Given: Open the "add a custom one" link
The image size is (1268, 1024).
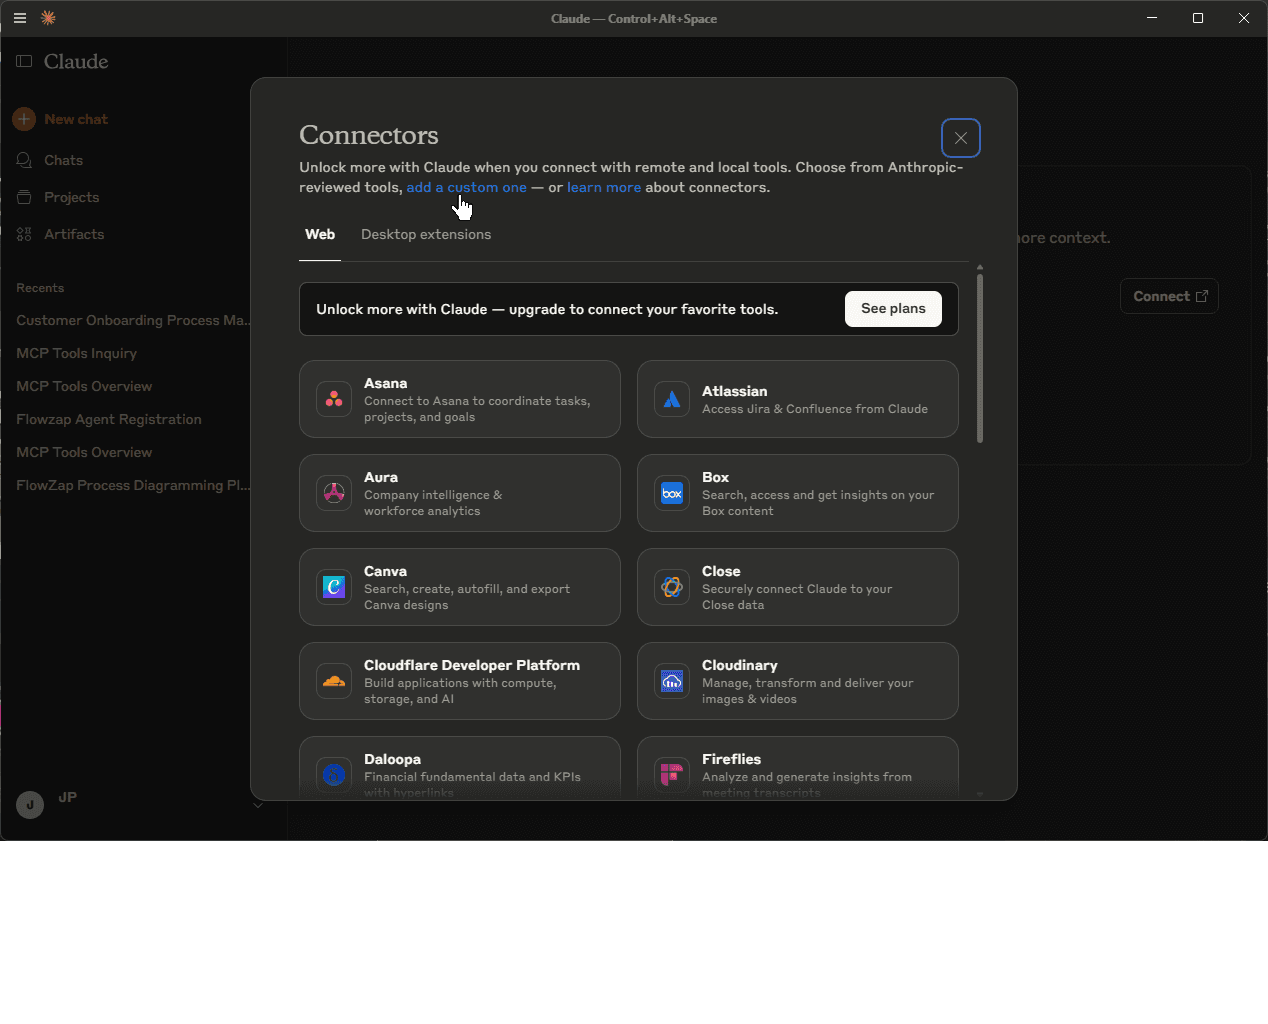Looking at the screenshot, I should click(466, 187).
